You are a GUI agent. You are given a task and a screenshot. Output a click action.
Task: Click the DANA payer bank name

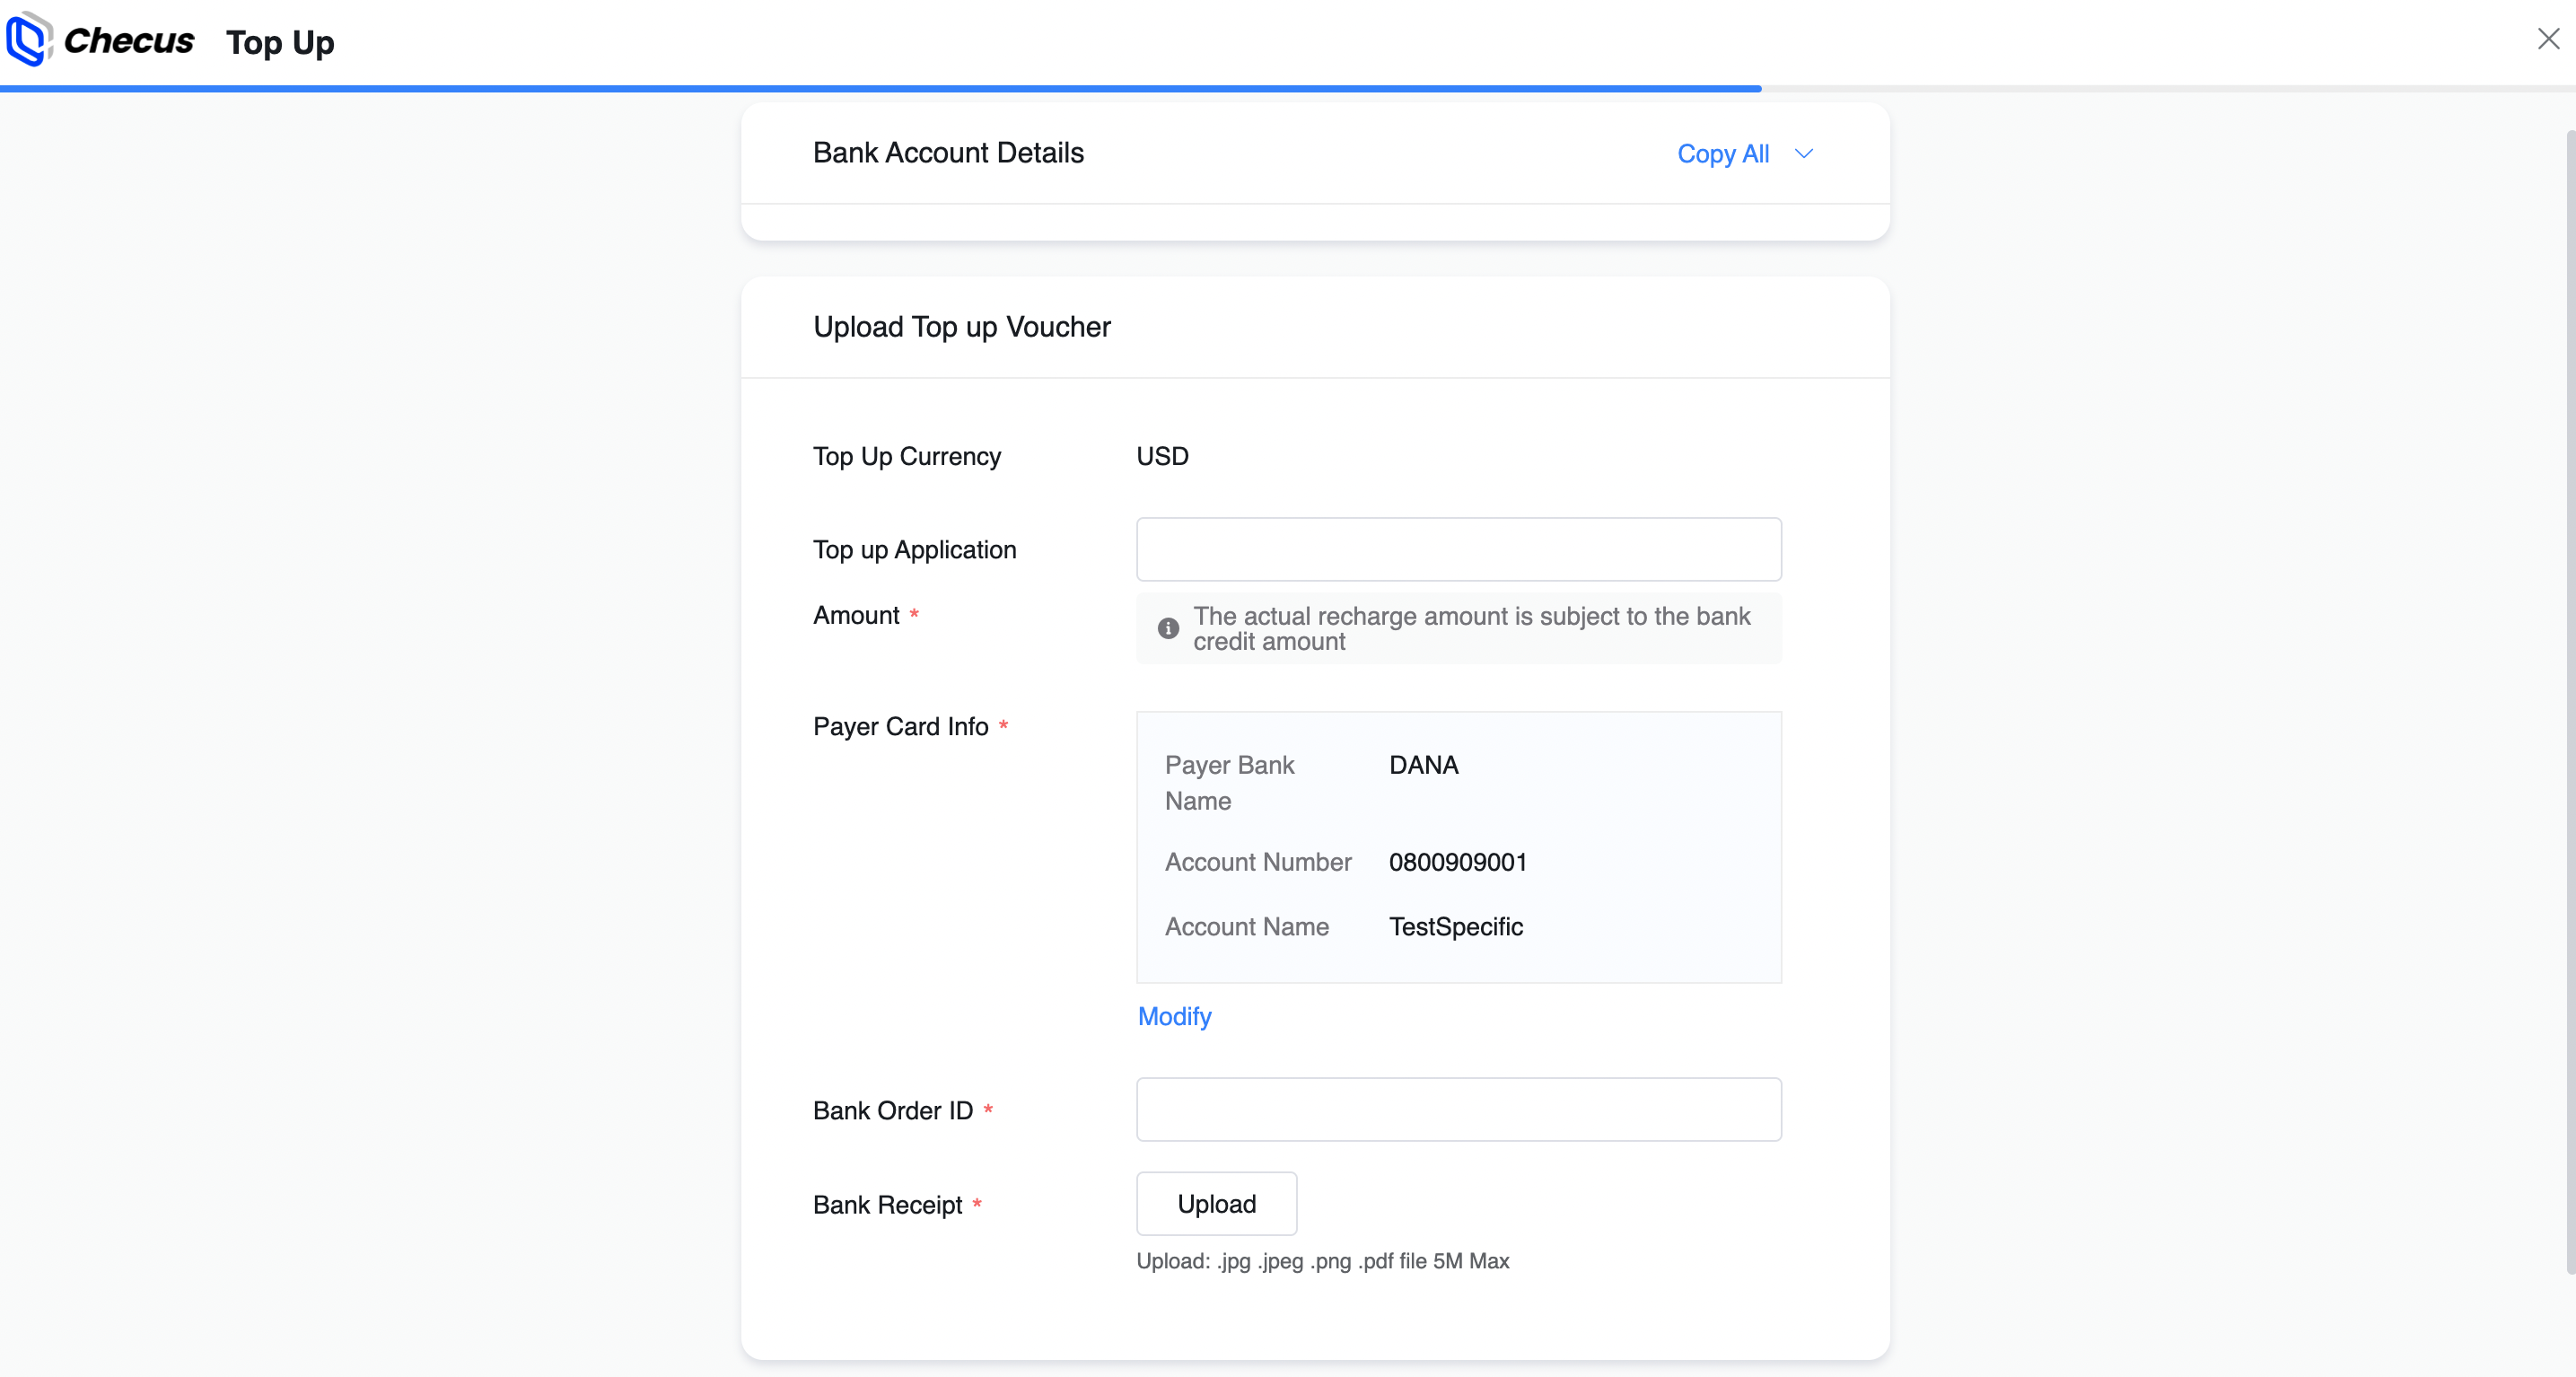1423,765
